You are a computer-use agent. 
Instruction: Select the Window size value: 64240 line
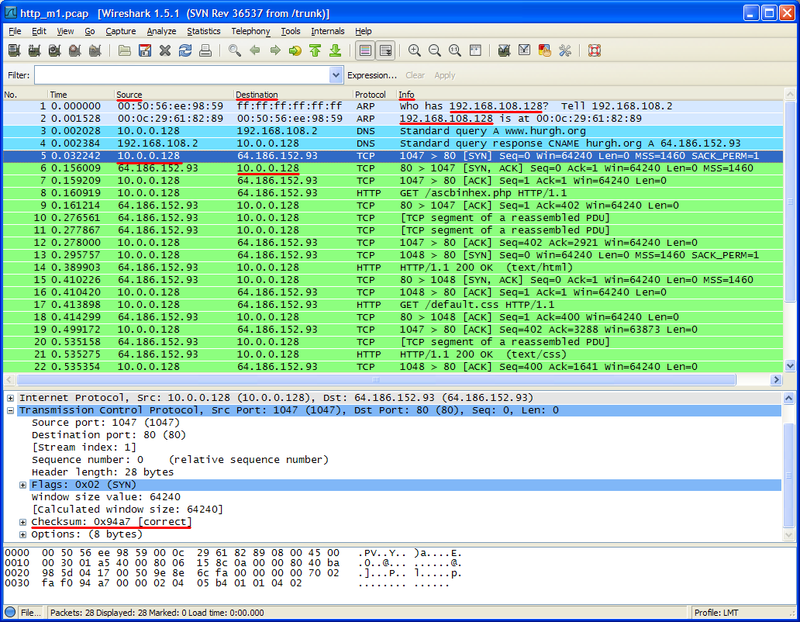point(106,497)
